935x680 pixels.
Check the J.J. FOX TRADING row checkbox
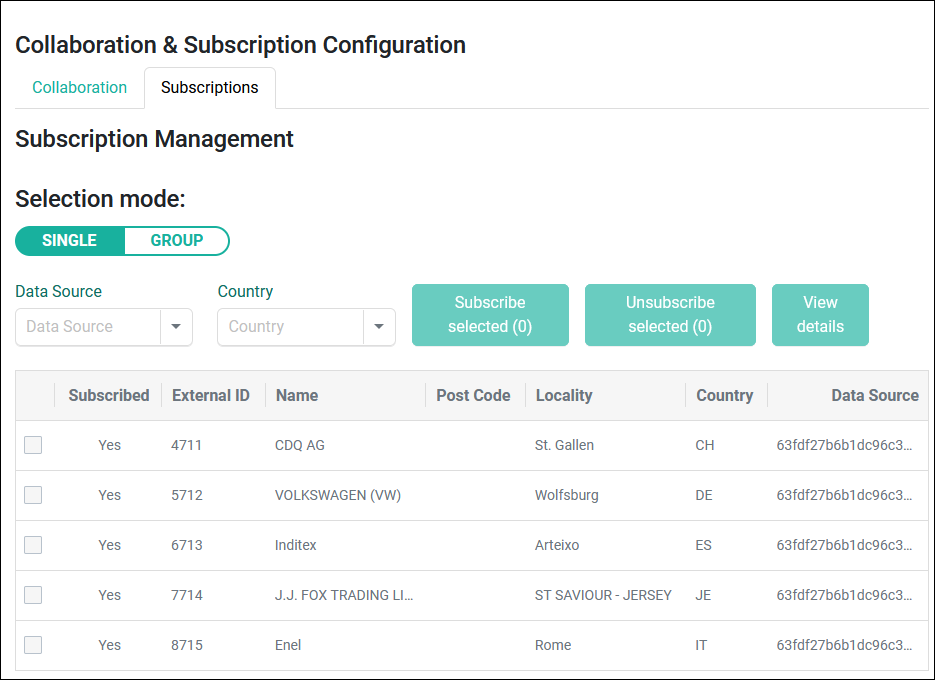33,595
